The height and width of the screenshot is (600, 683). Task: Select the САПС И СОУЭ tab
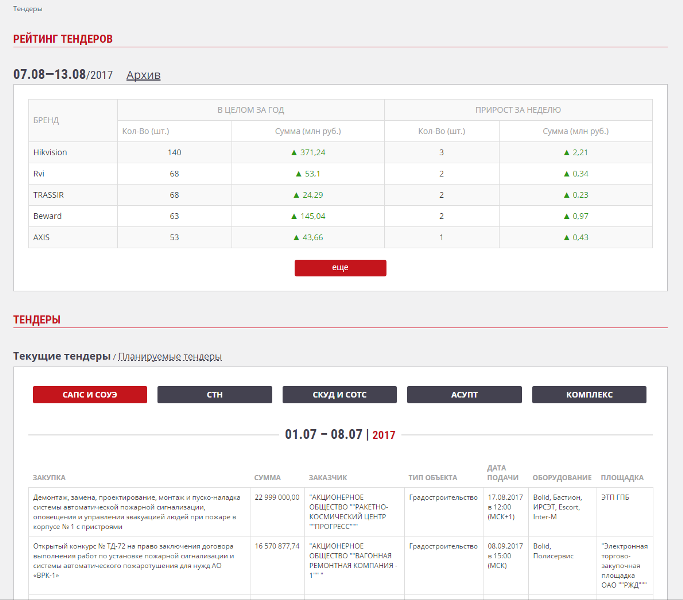pos(90,395)
